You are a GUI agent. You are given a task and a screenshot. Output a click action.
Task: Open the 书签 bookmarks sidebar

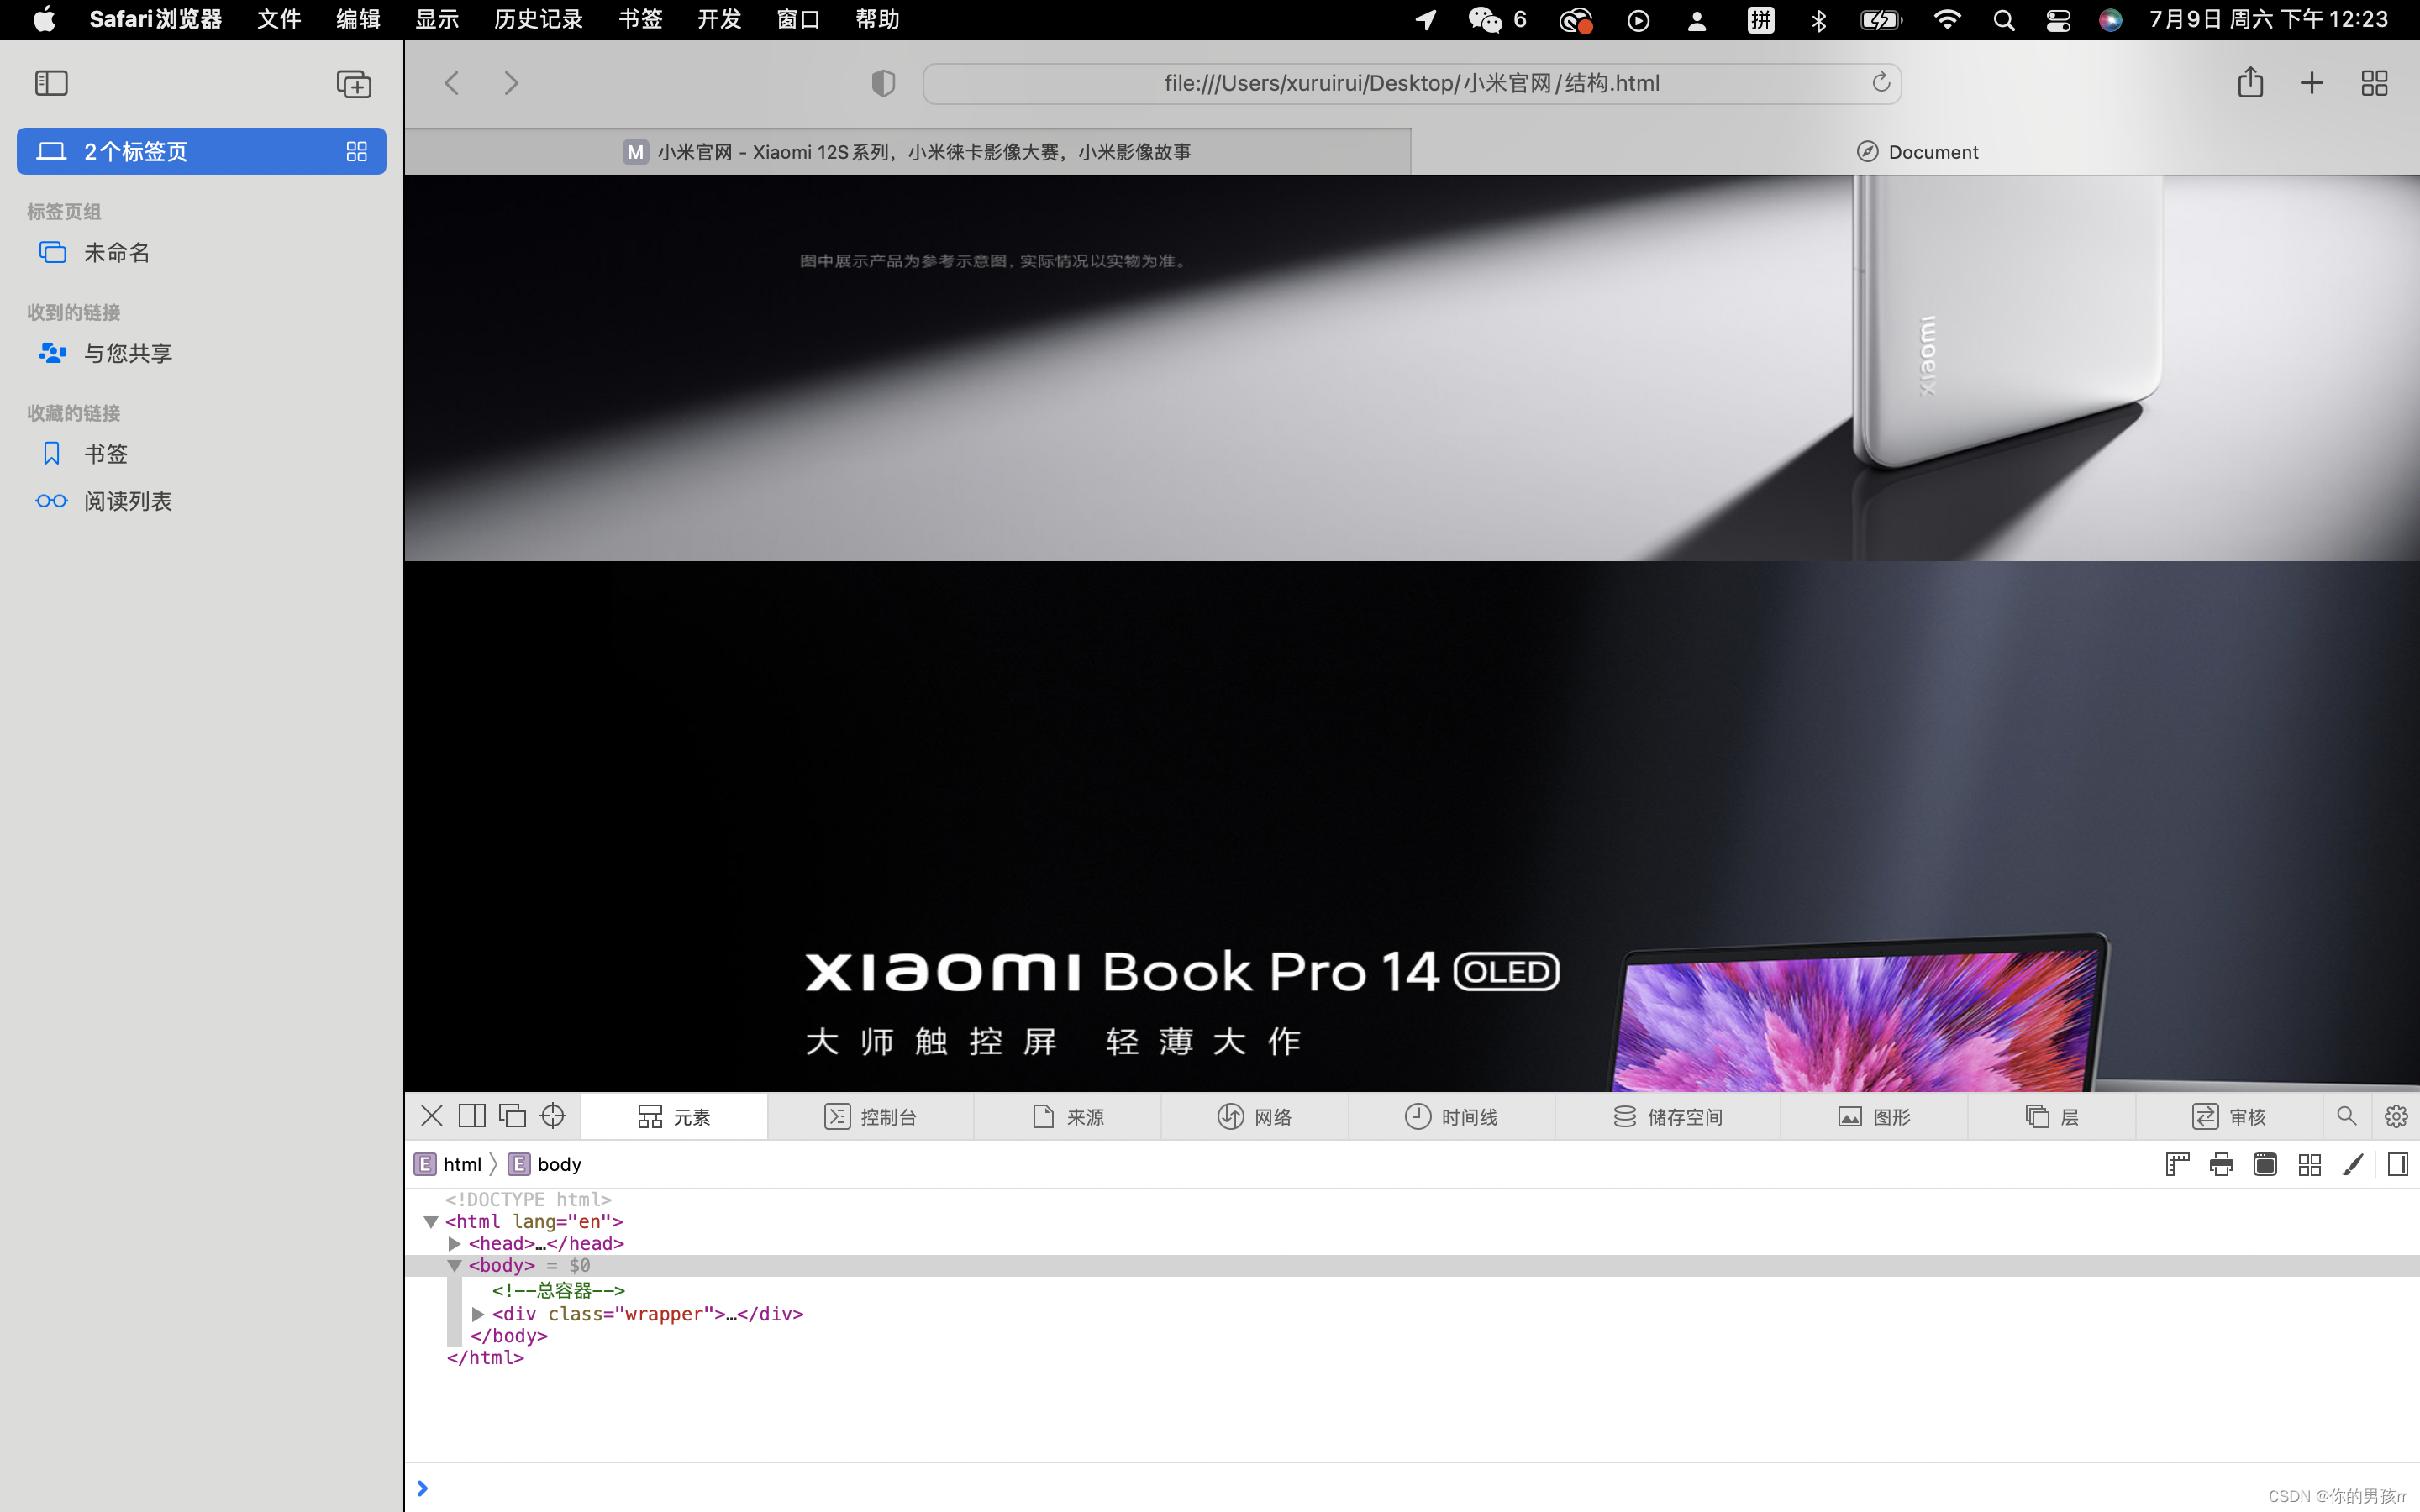(106, 453)
